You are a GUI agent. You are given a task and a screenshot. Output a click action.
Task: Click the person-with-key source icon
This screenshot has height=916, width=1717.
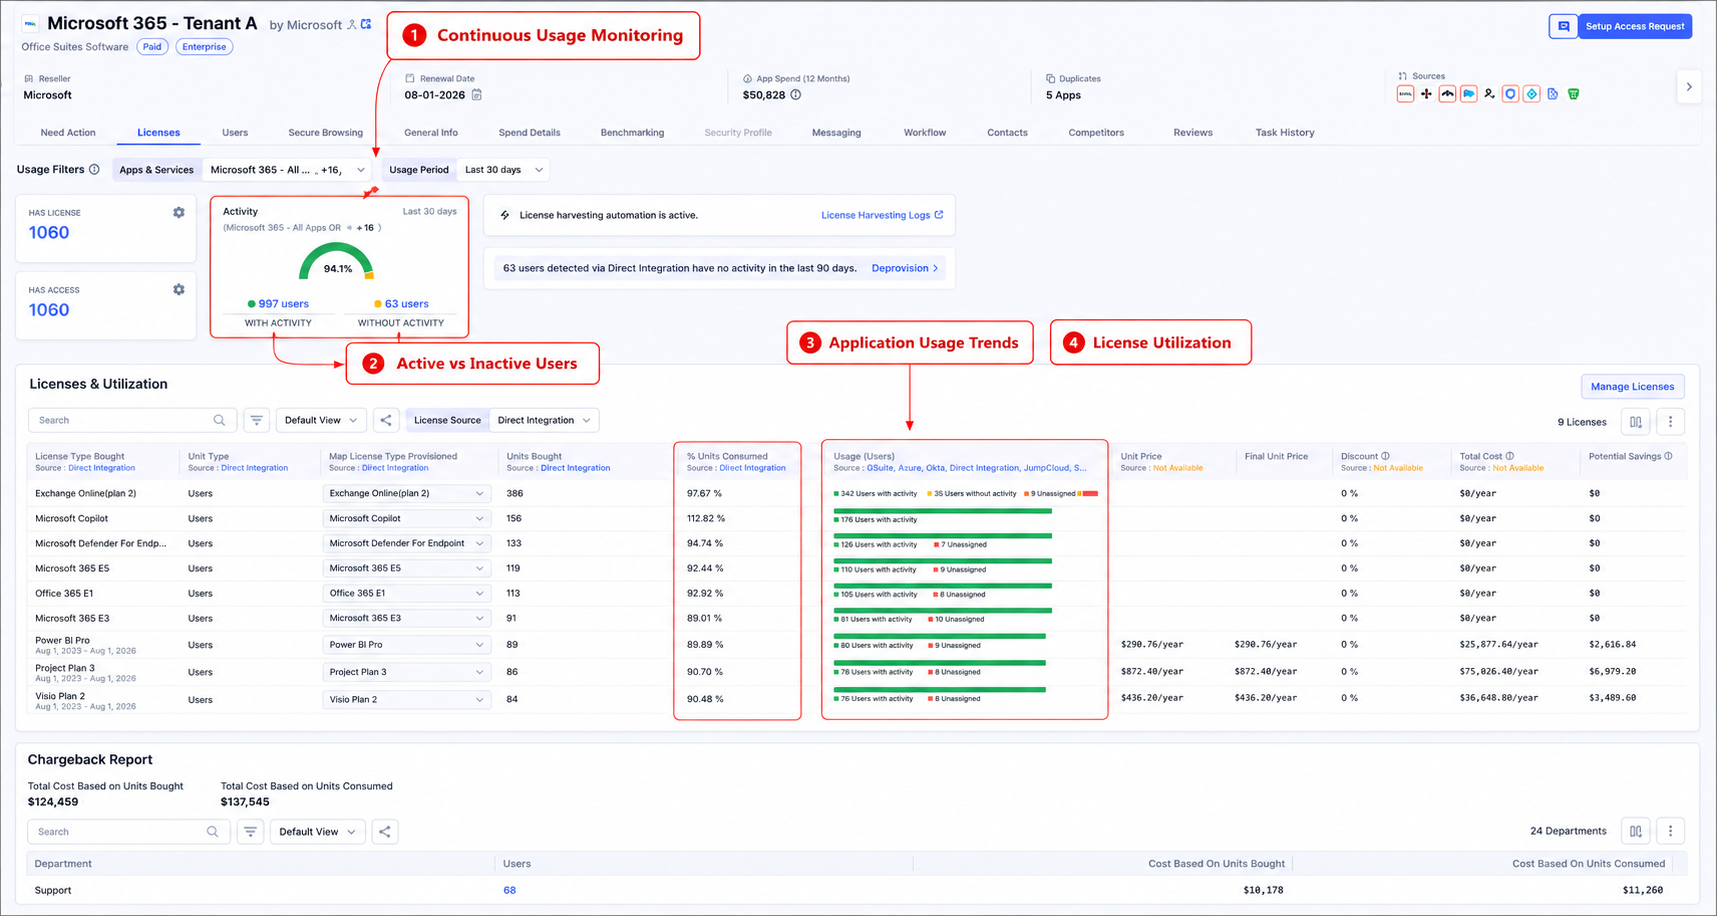[1489, 94]
